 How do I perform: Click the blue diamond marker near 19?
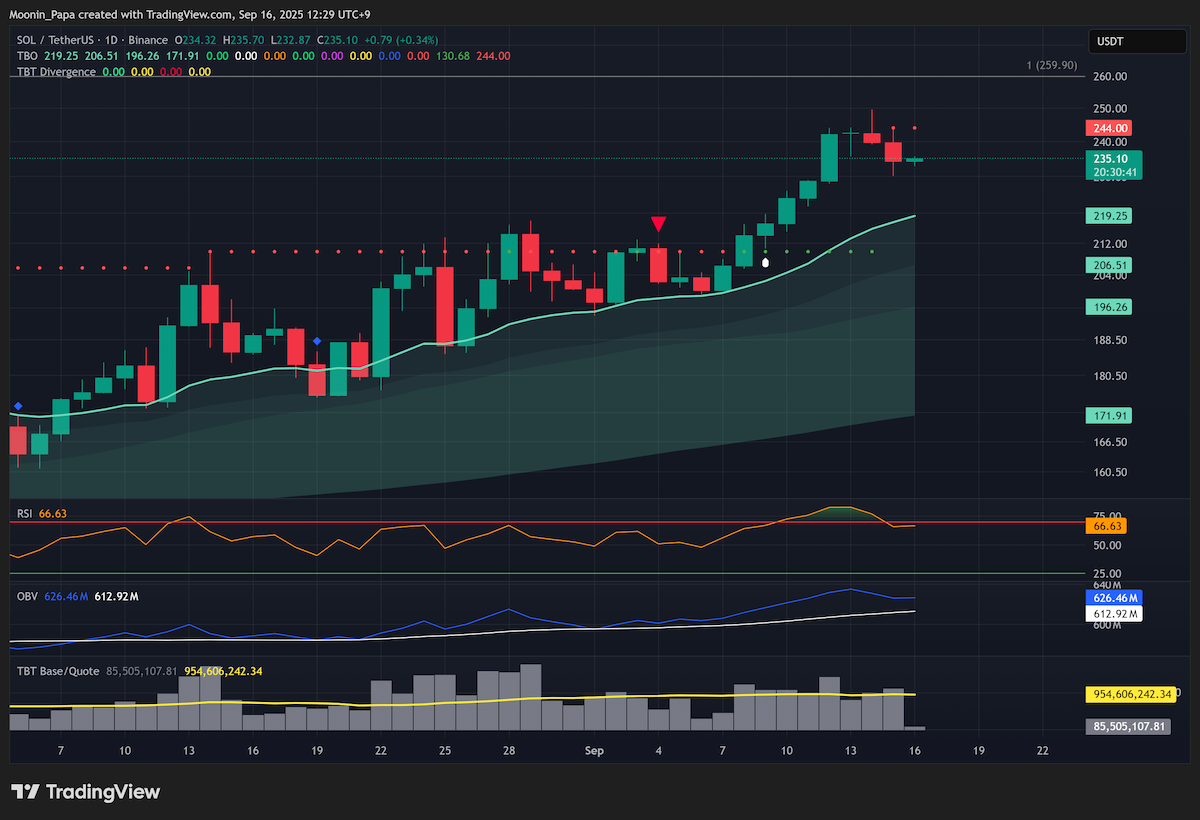317,342
